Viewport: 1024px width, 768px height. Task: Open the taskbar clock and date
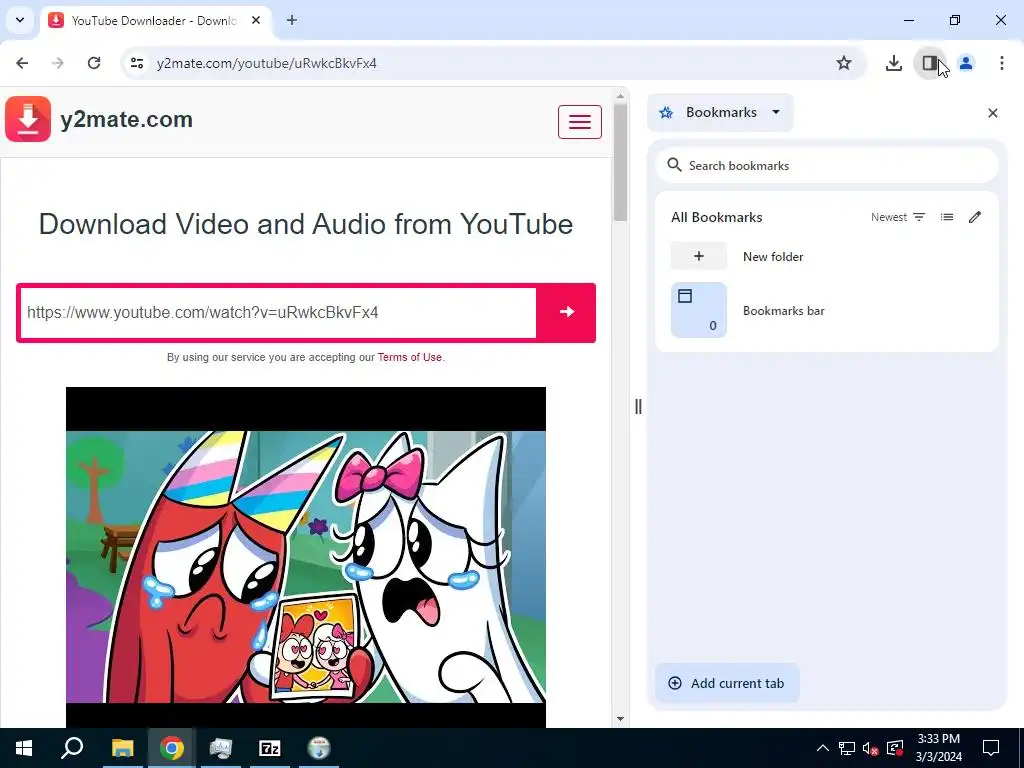938,748
